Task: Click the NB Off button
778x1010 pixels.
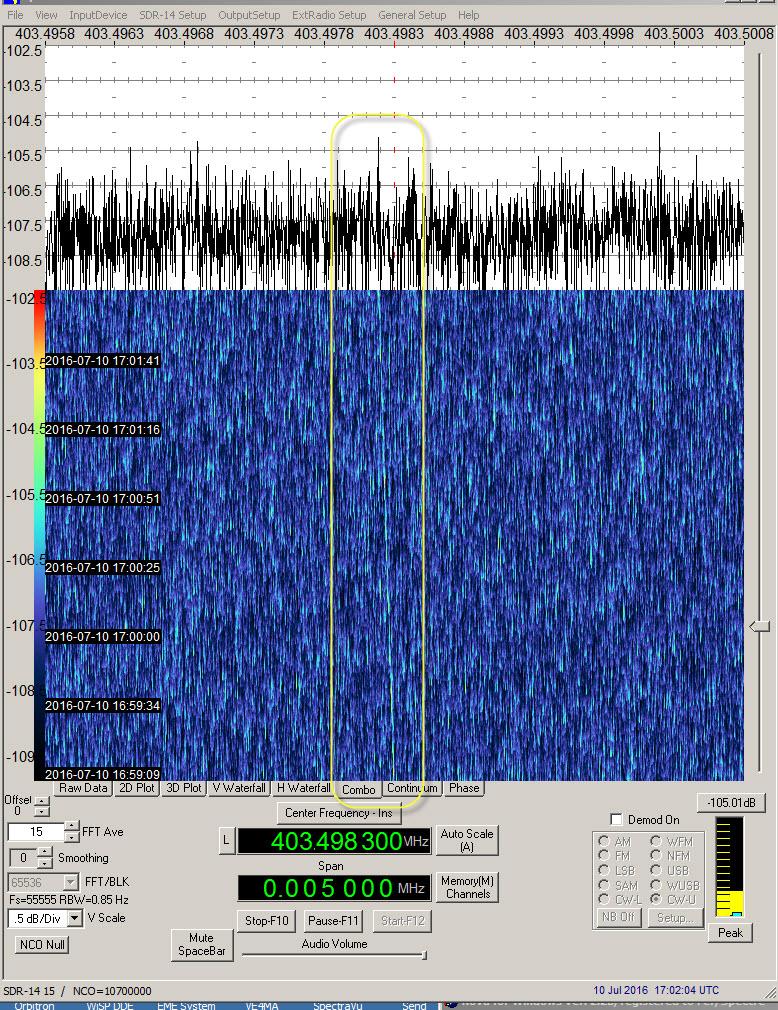Action: click(x=618, y=917)
